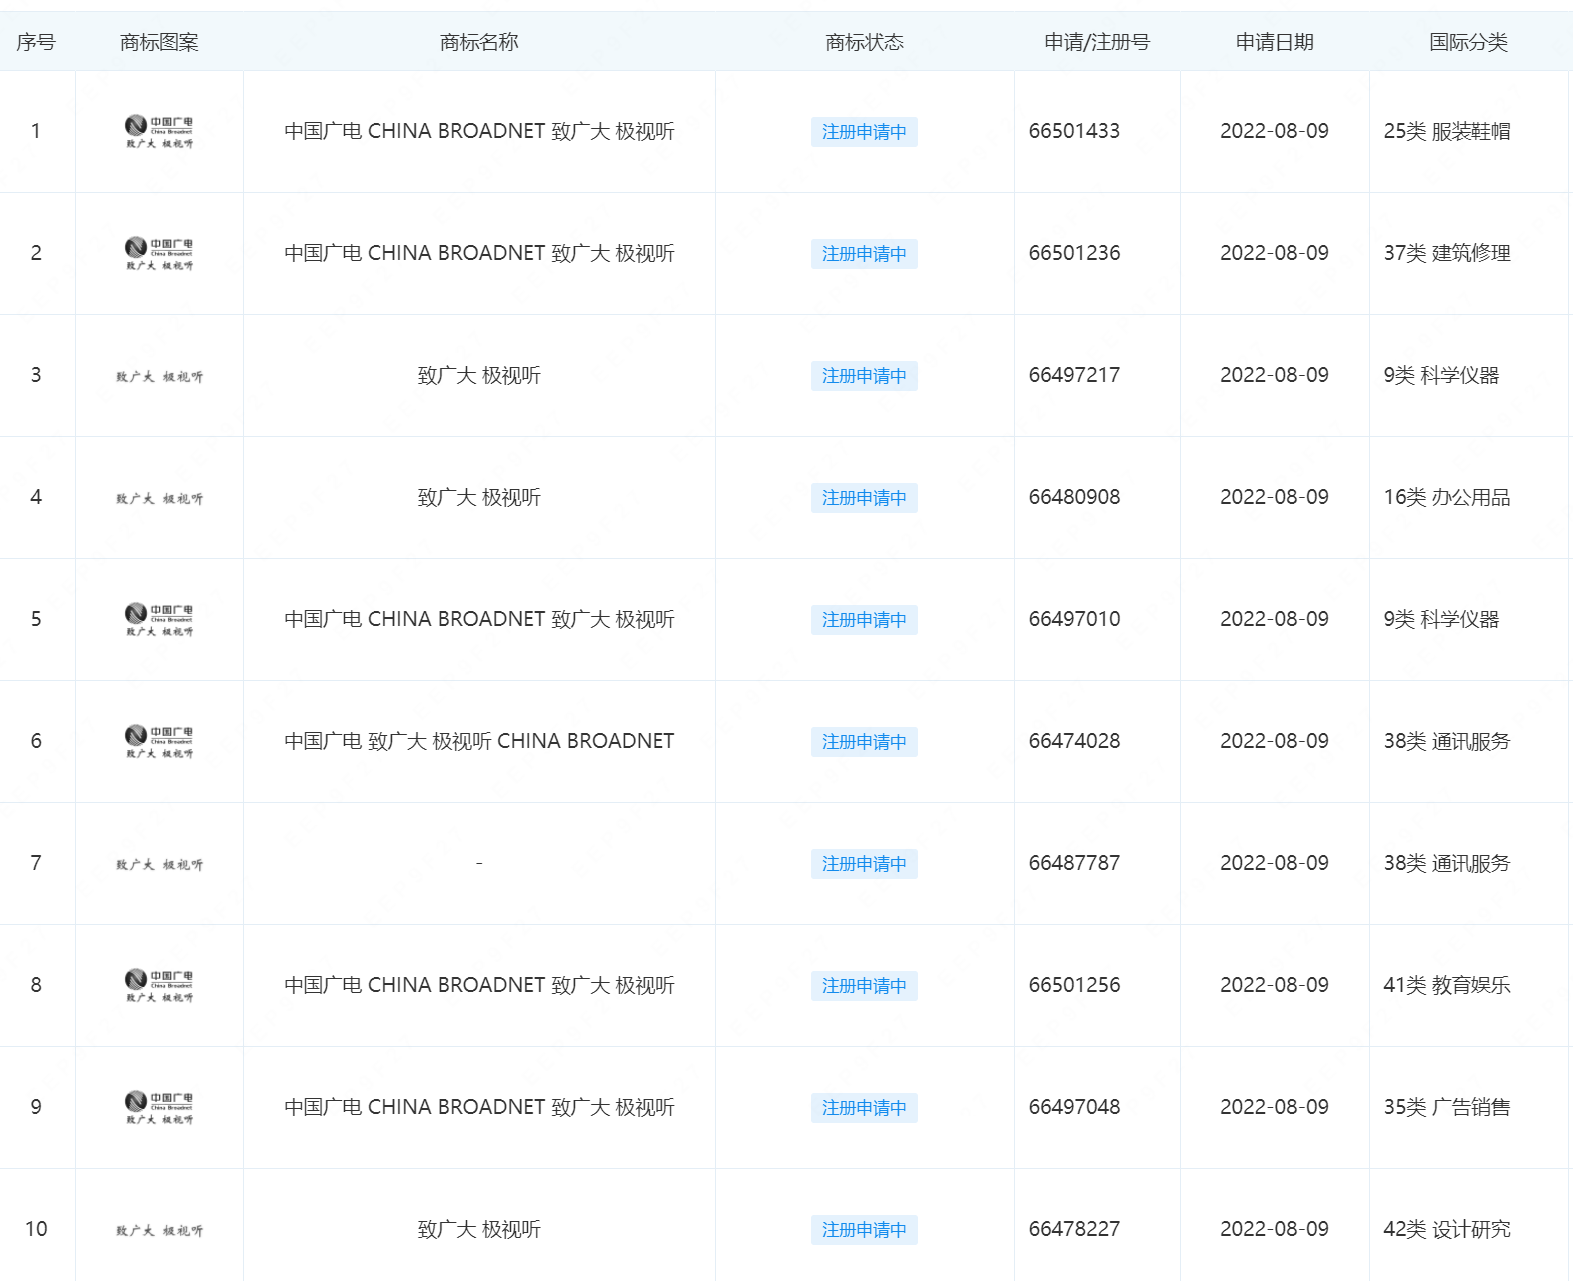Click registration number 66497048
This screenshot has height=1281, width=1573.
(x=1074, y=1107)
